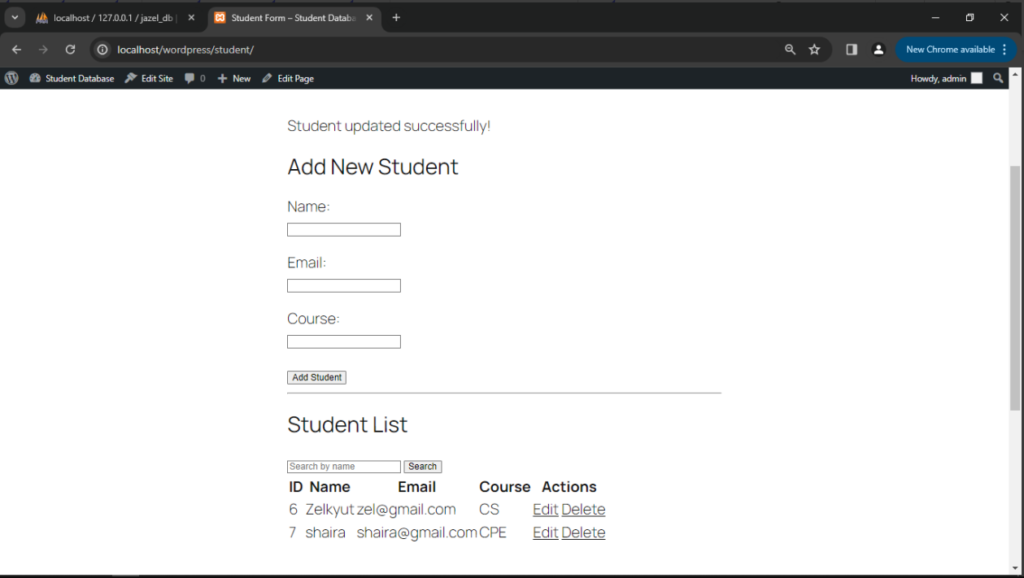Open the Edit Site admin bar item
This screenshot has height=578, width=1024.
pos(148,78)
